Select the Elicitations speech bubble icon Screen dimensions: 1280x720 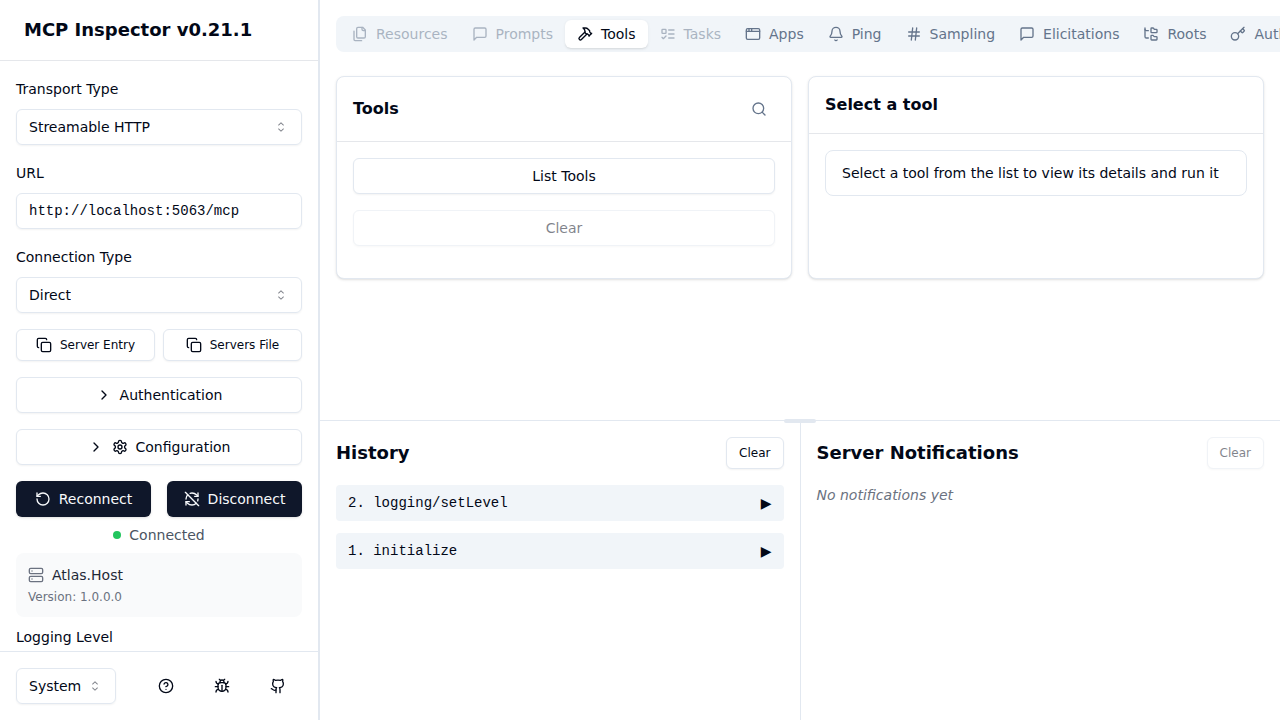pyautogui.click(x=1026, y=33)
